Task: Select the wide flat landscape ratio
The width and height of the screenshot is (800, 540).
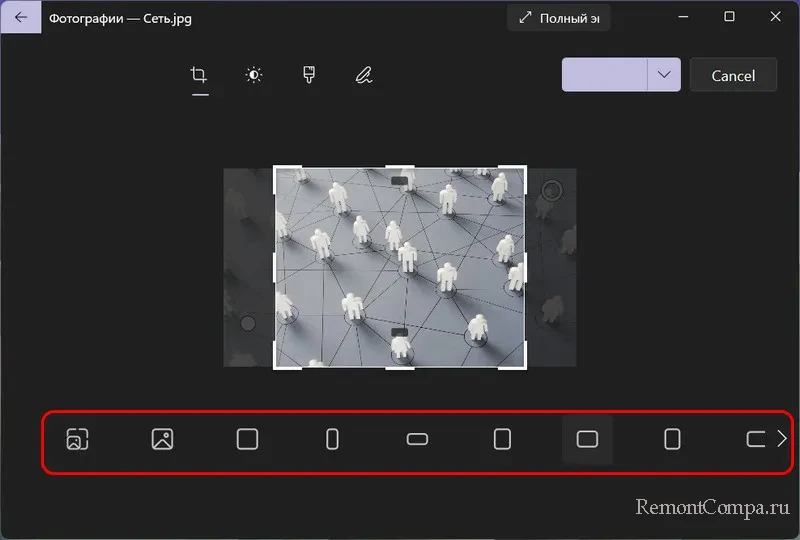Action: tap(417, 439)
